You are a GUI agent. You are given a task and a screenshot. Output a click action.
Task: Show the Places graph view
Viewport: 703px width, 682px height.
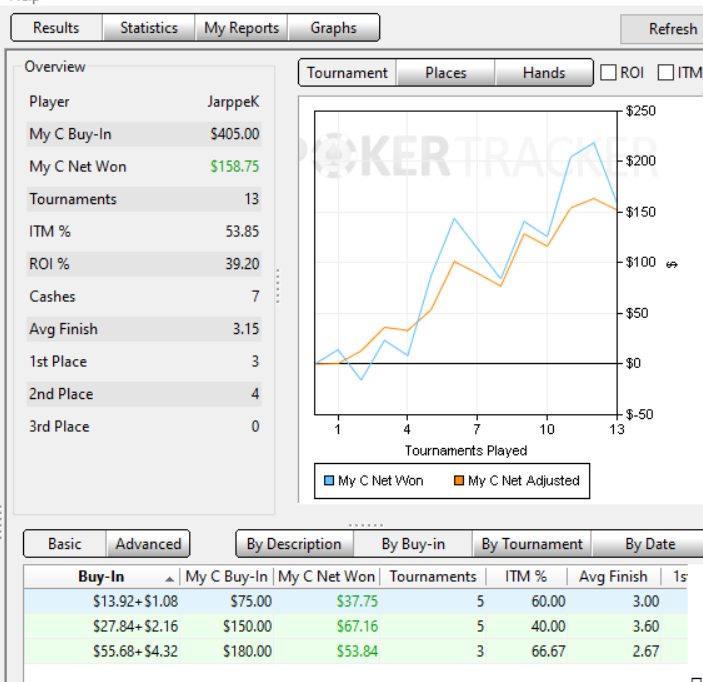click(446, 73)
